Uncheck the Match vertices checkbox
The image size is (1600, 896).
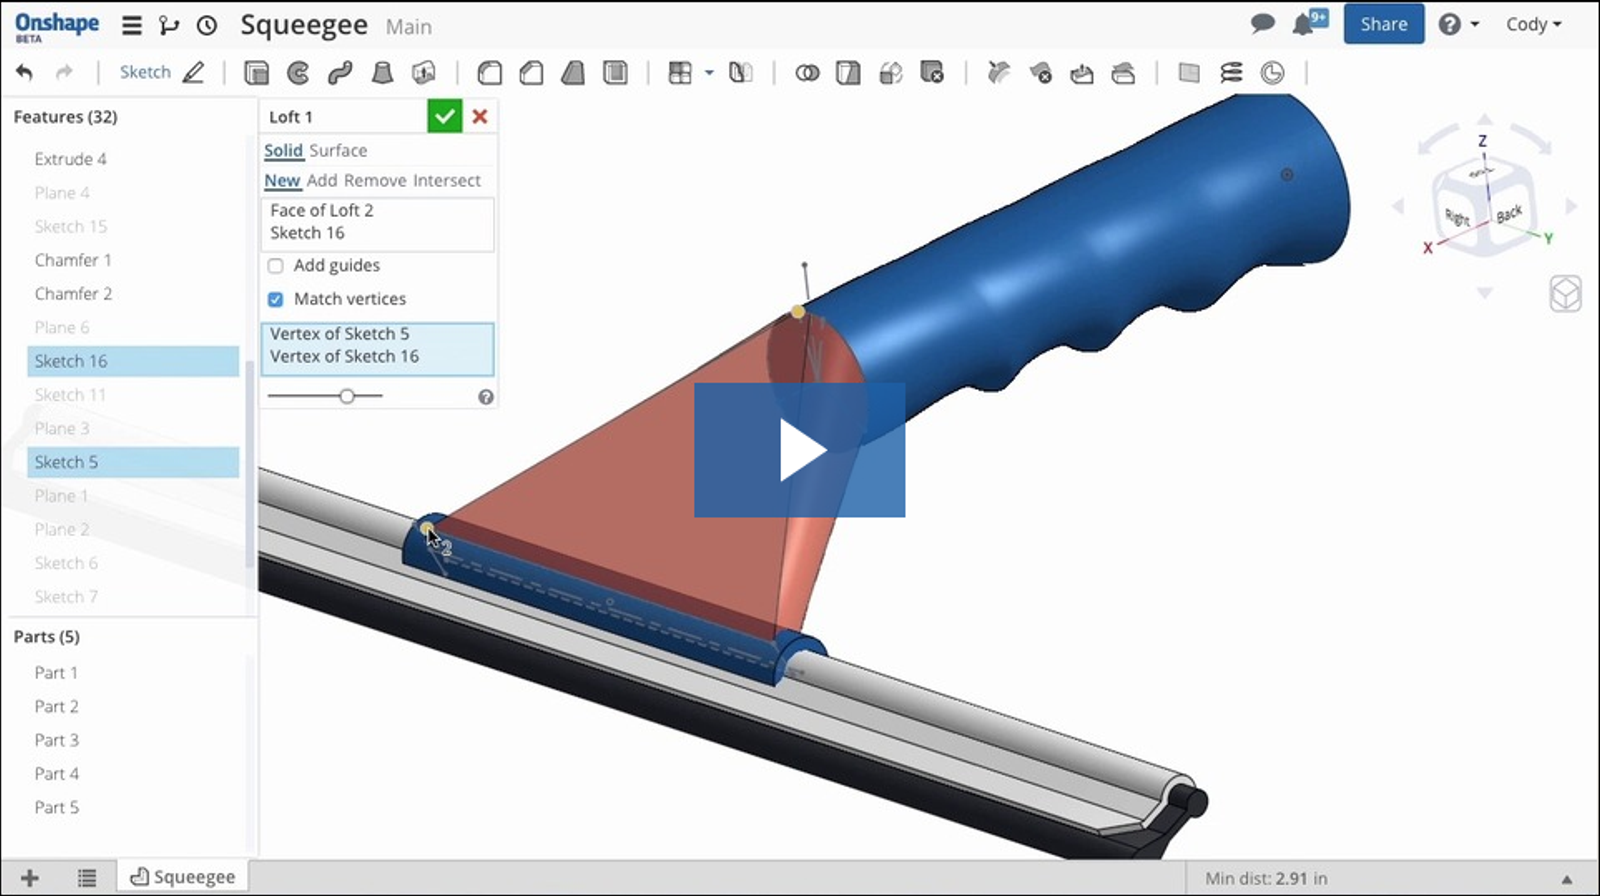point(276,299)
